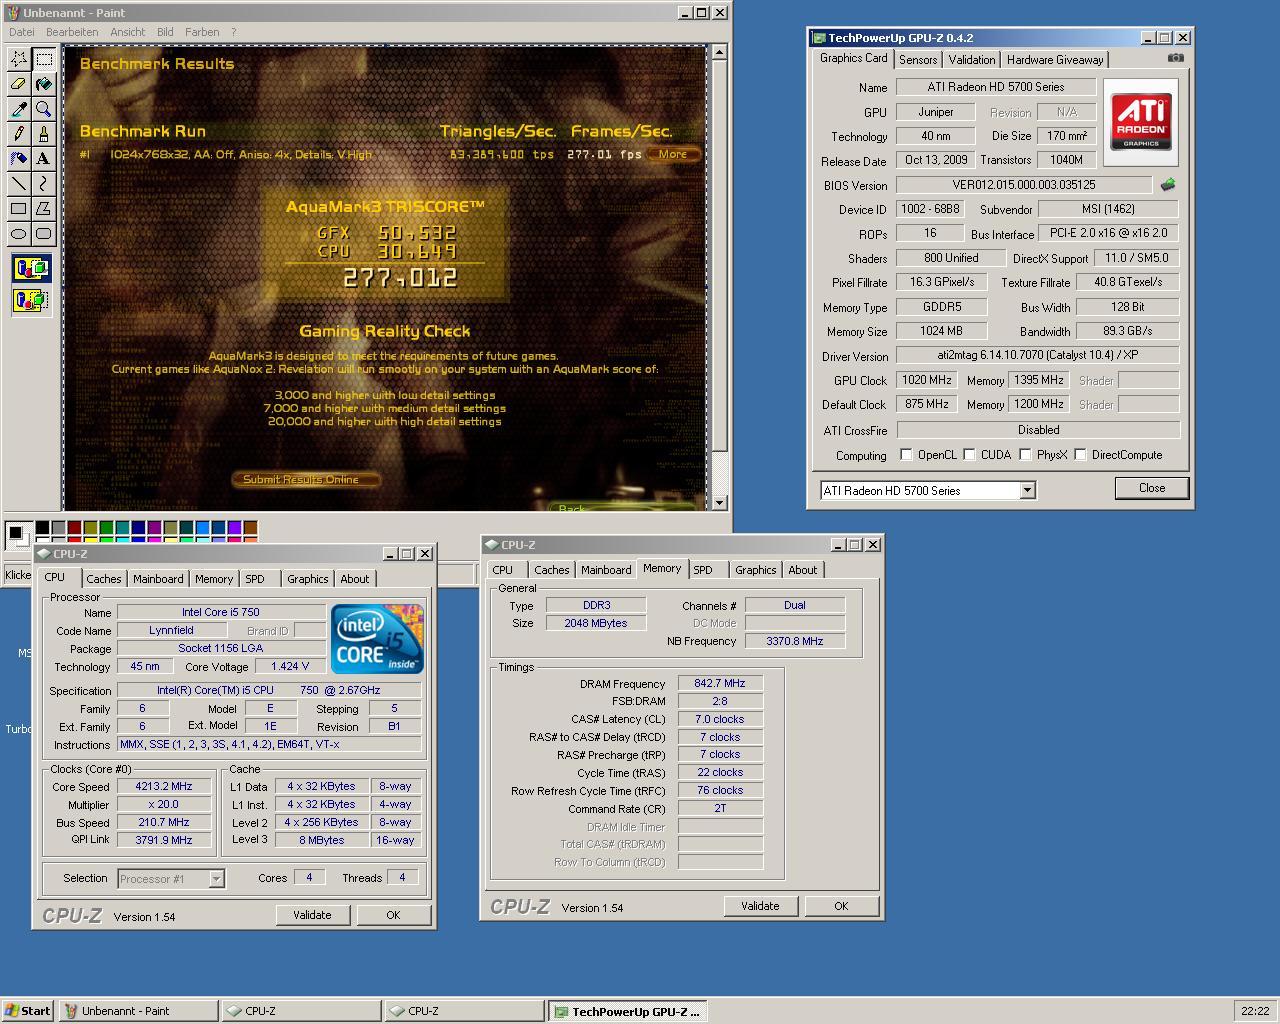Open the Datei menu in Paint

pyautogui.click(x=21, y=32)
